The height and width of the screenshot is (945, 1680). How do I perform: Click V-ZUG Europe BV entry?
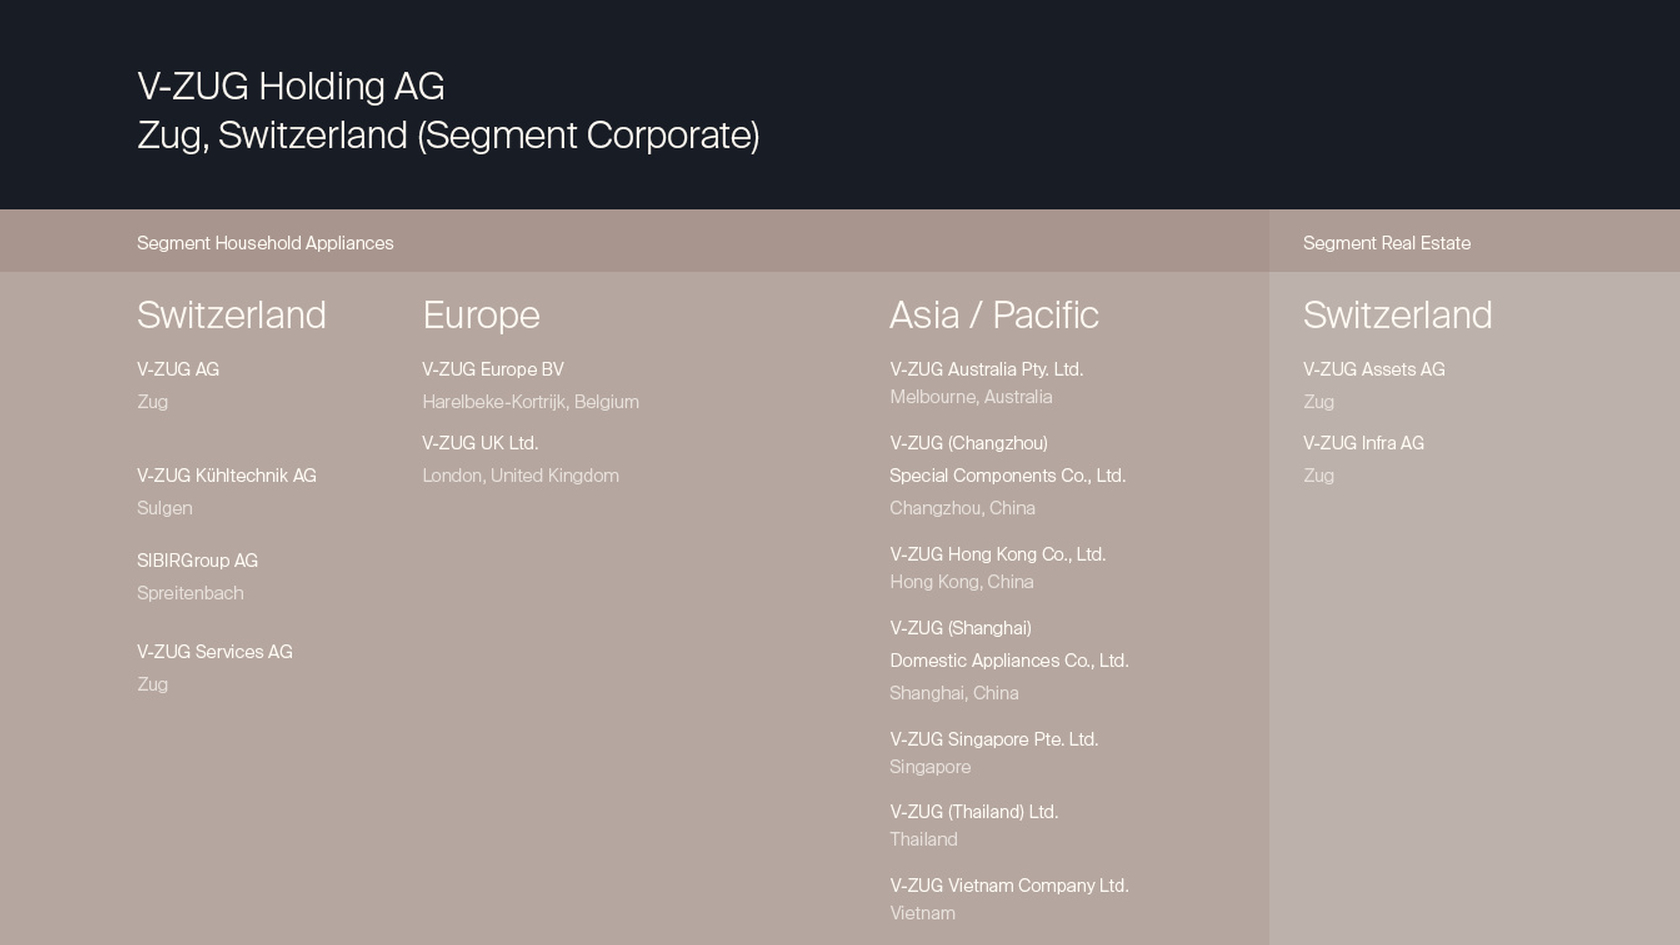493,369
